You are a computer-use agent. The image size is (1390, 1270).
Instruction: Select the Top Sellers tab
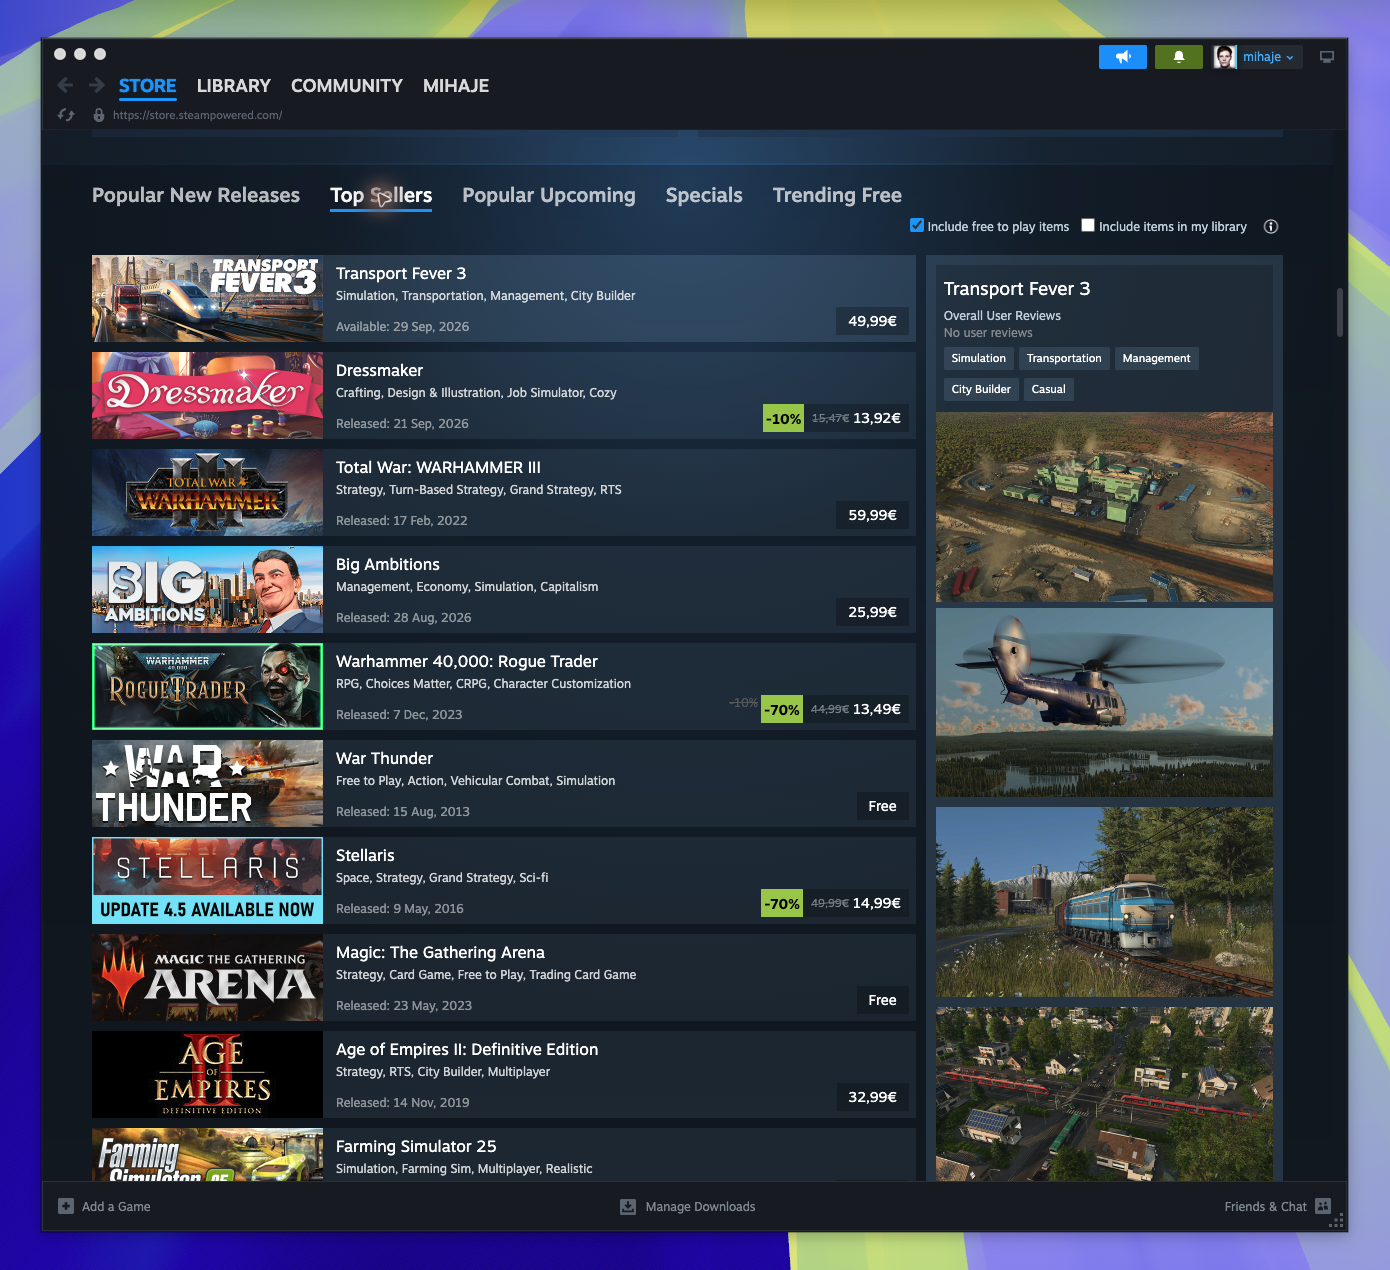[x=381, y=195]
